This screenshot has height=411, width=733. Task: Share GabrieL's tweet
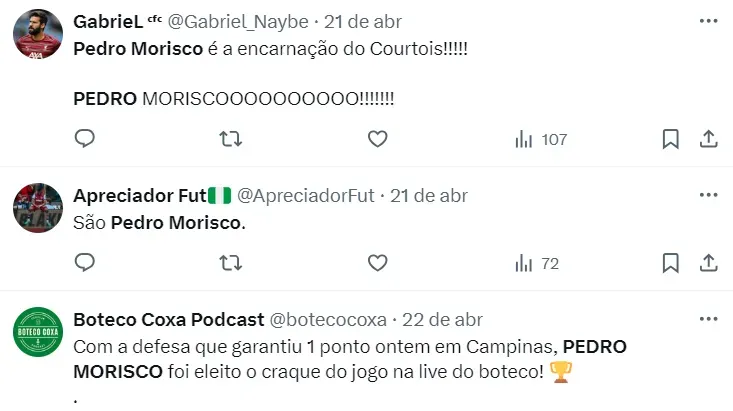707,139
